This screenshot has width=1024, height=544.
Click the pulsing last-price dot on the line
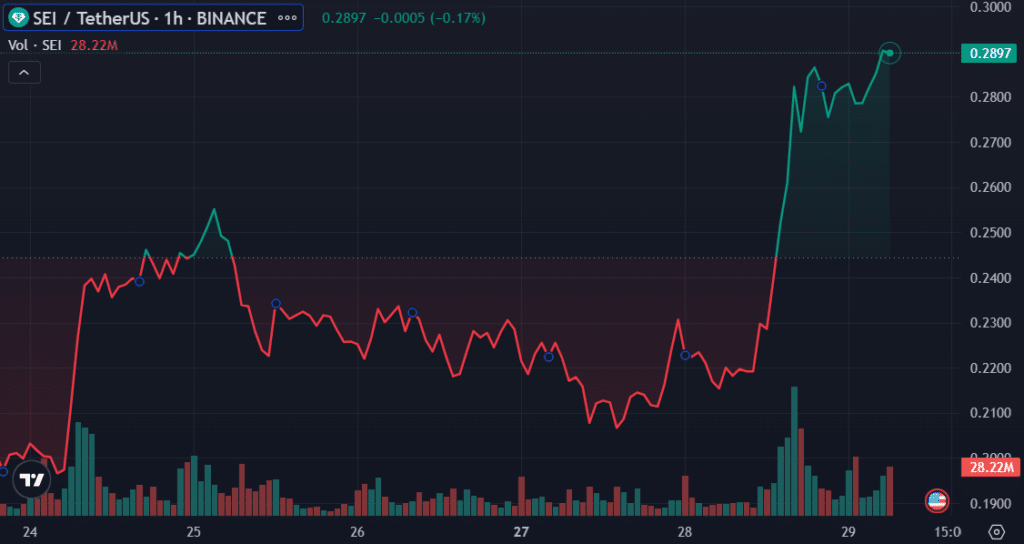889,53
